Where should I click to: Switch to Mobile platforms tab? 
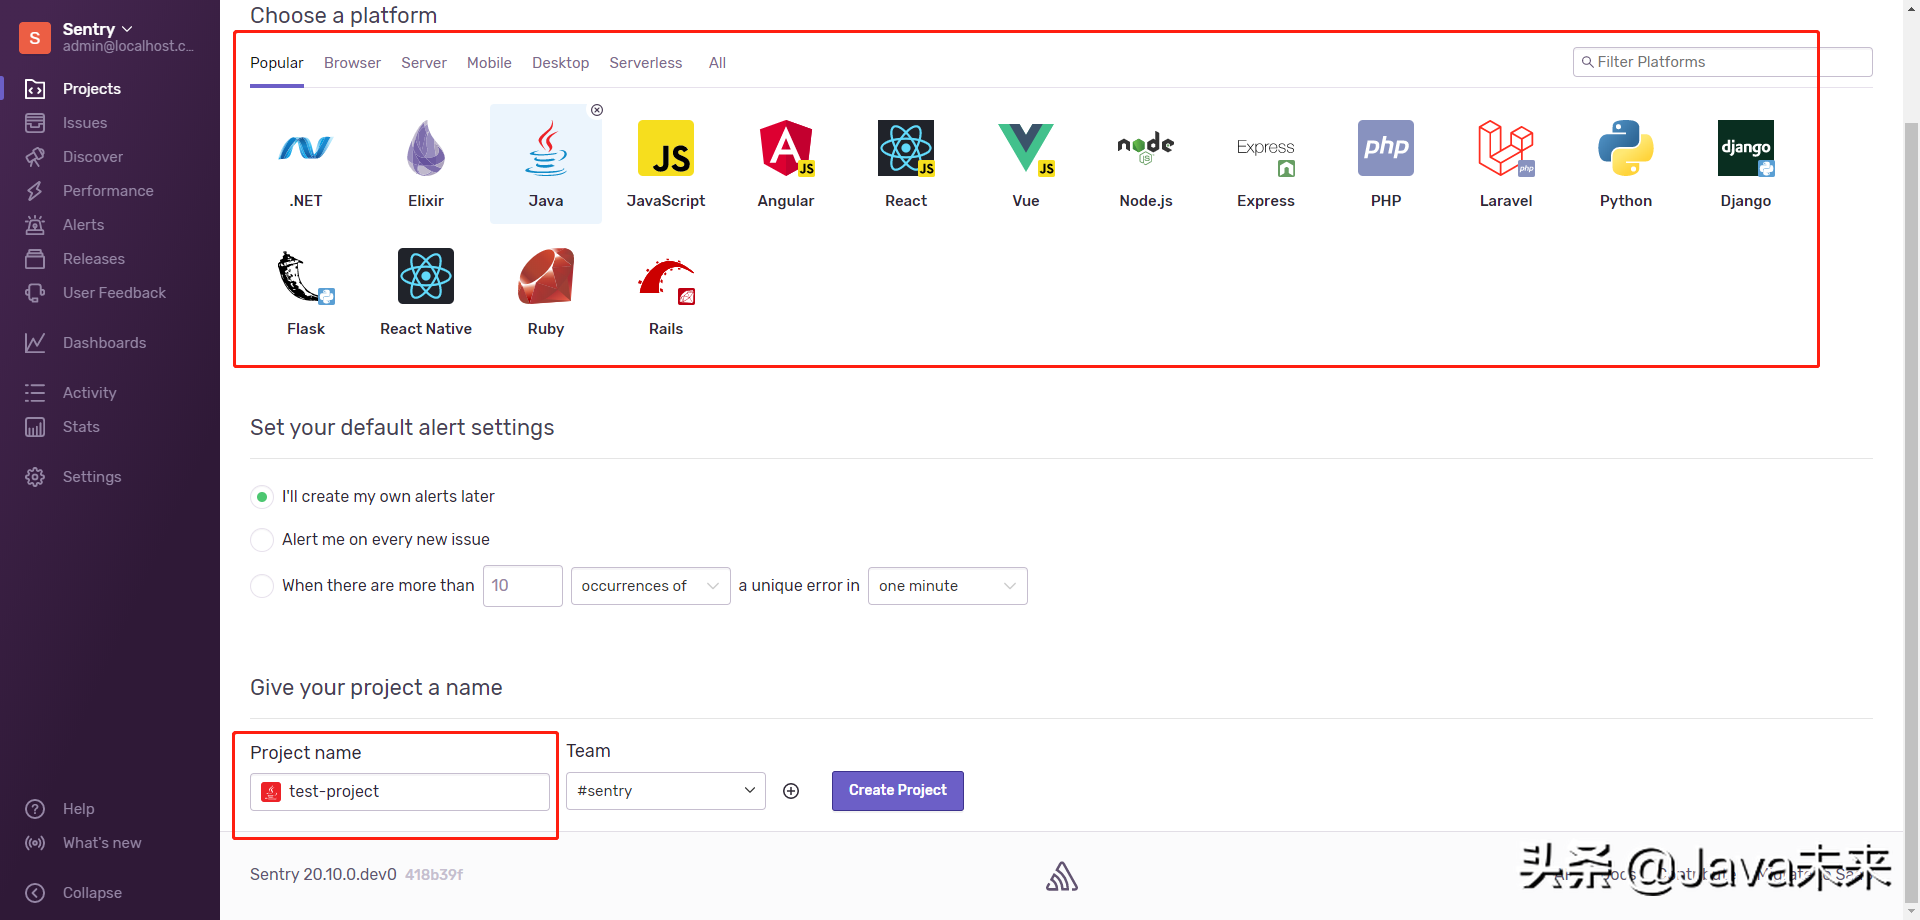[489, 63]
